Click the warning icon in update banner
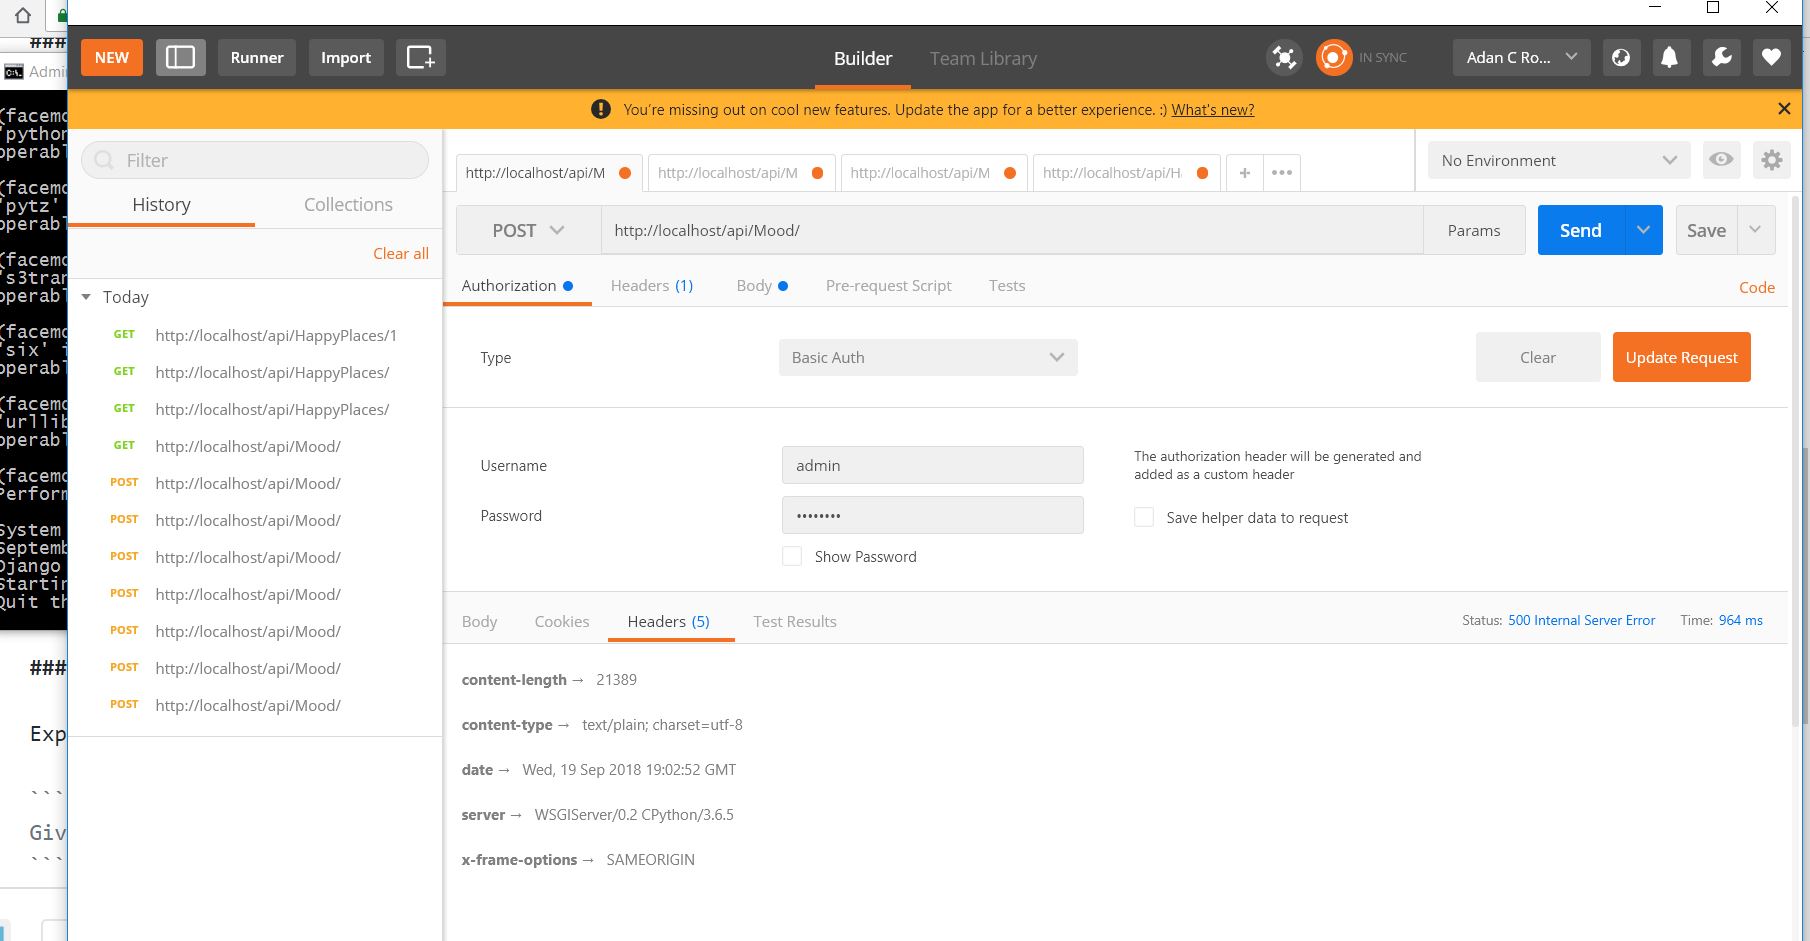The height and width of the screenshot is (941, 1810). coord(601,109)
